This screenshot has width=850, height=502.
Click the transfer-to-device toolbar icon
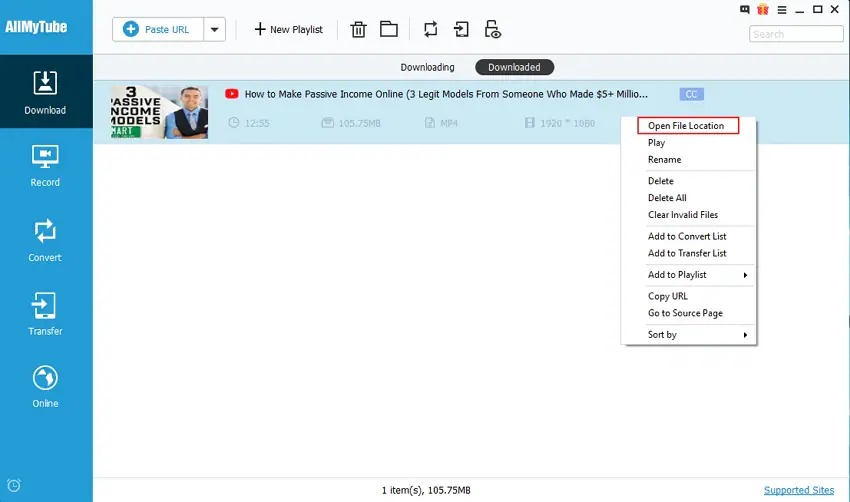tap(461, 29)
